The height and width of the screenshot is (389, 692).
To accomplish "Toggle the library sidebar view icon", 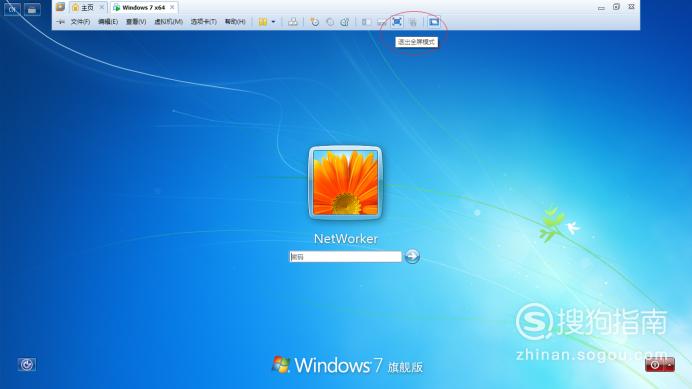I will pyautogui.click(x=366, y=22).
